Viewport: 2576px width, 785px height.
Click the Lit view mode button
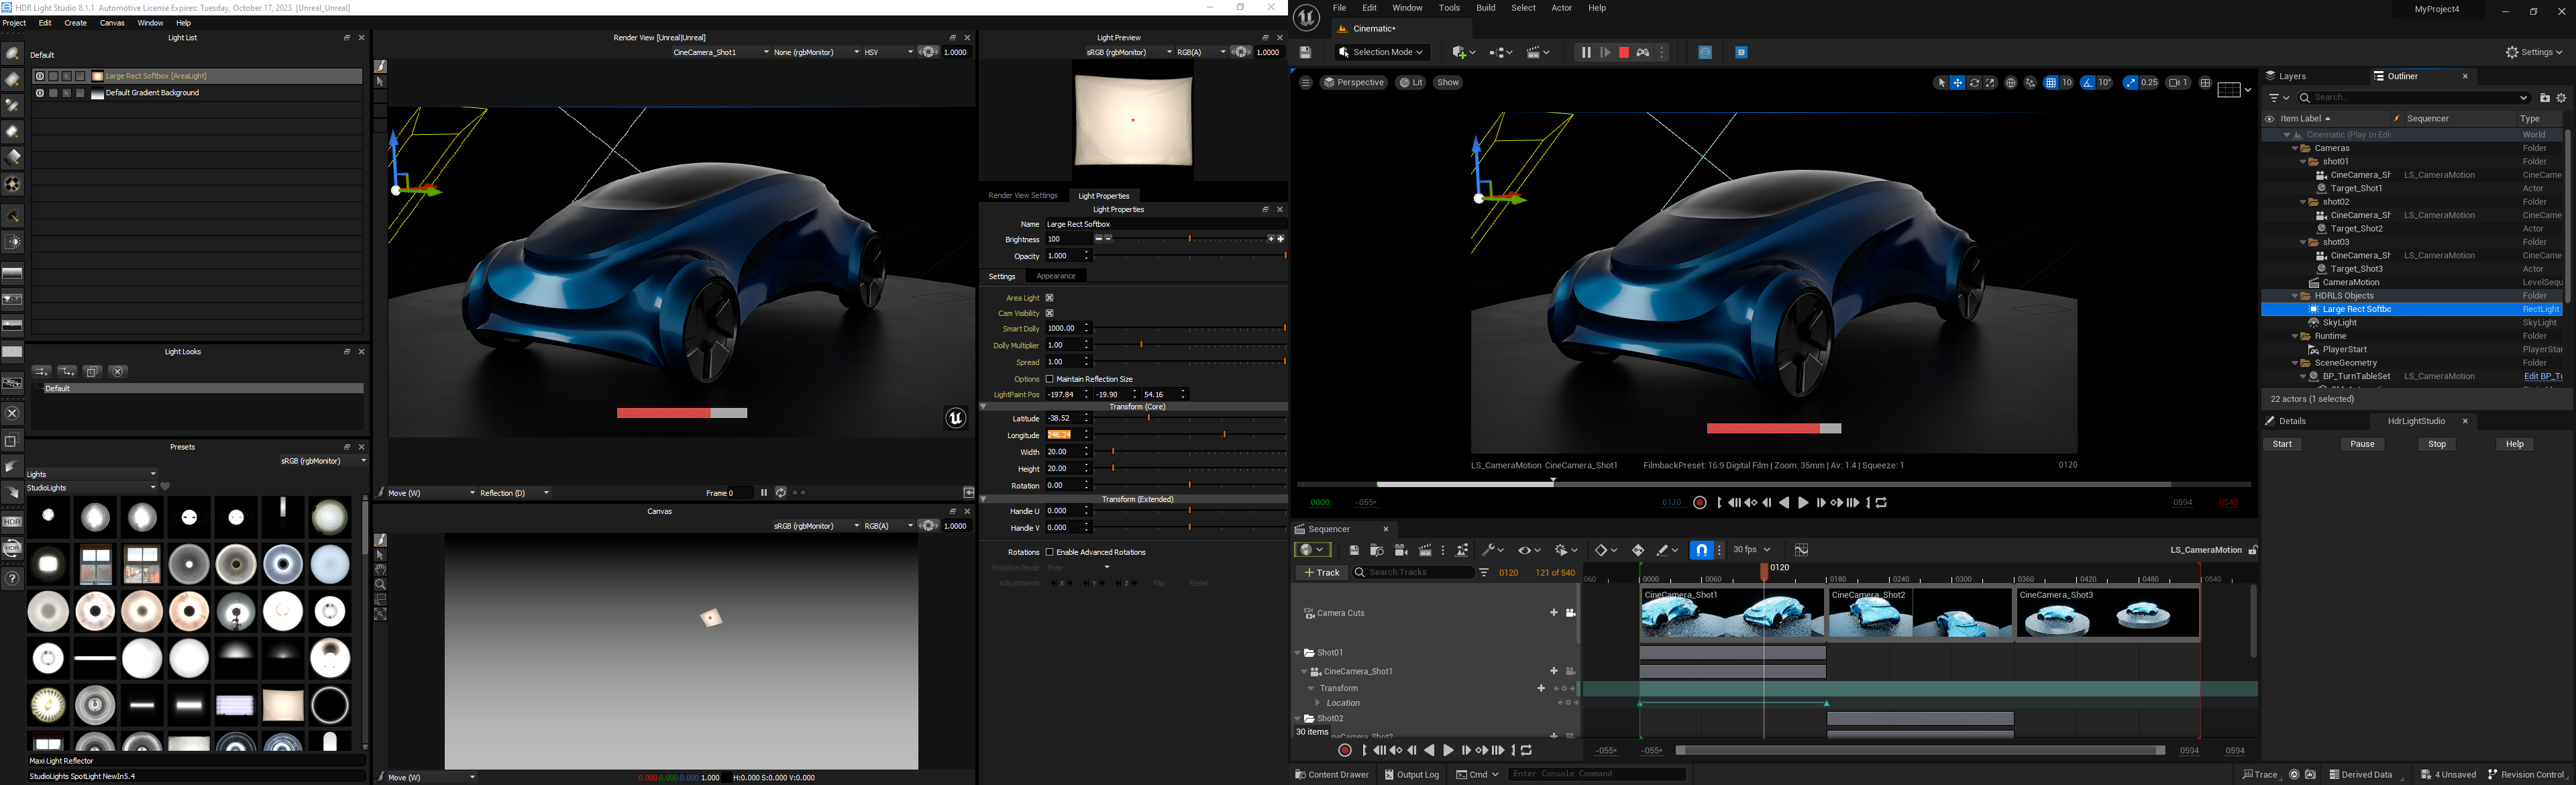[x=1411, y=83]
